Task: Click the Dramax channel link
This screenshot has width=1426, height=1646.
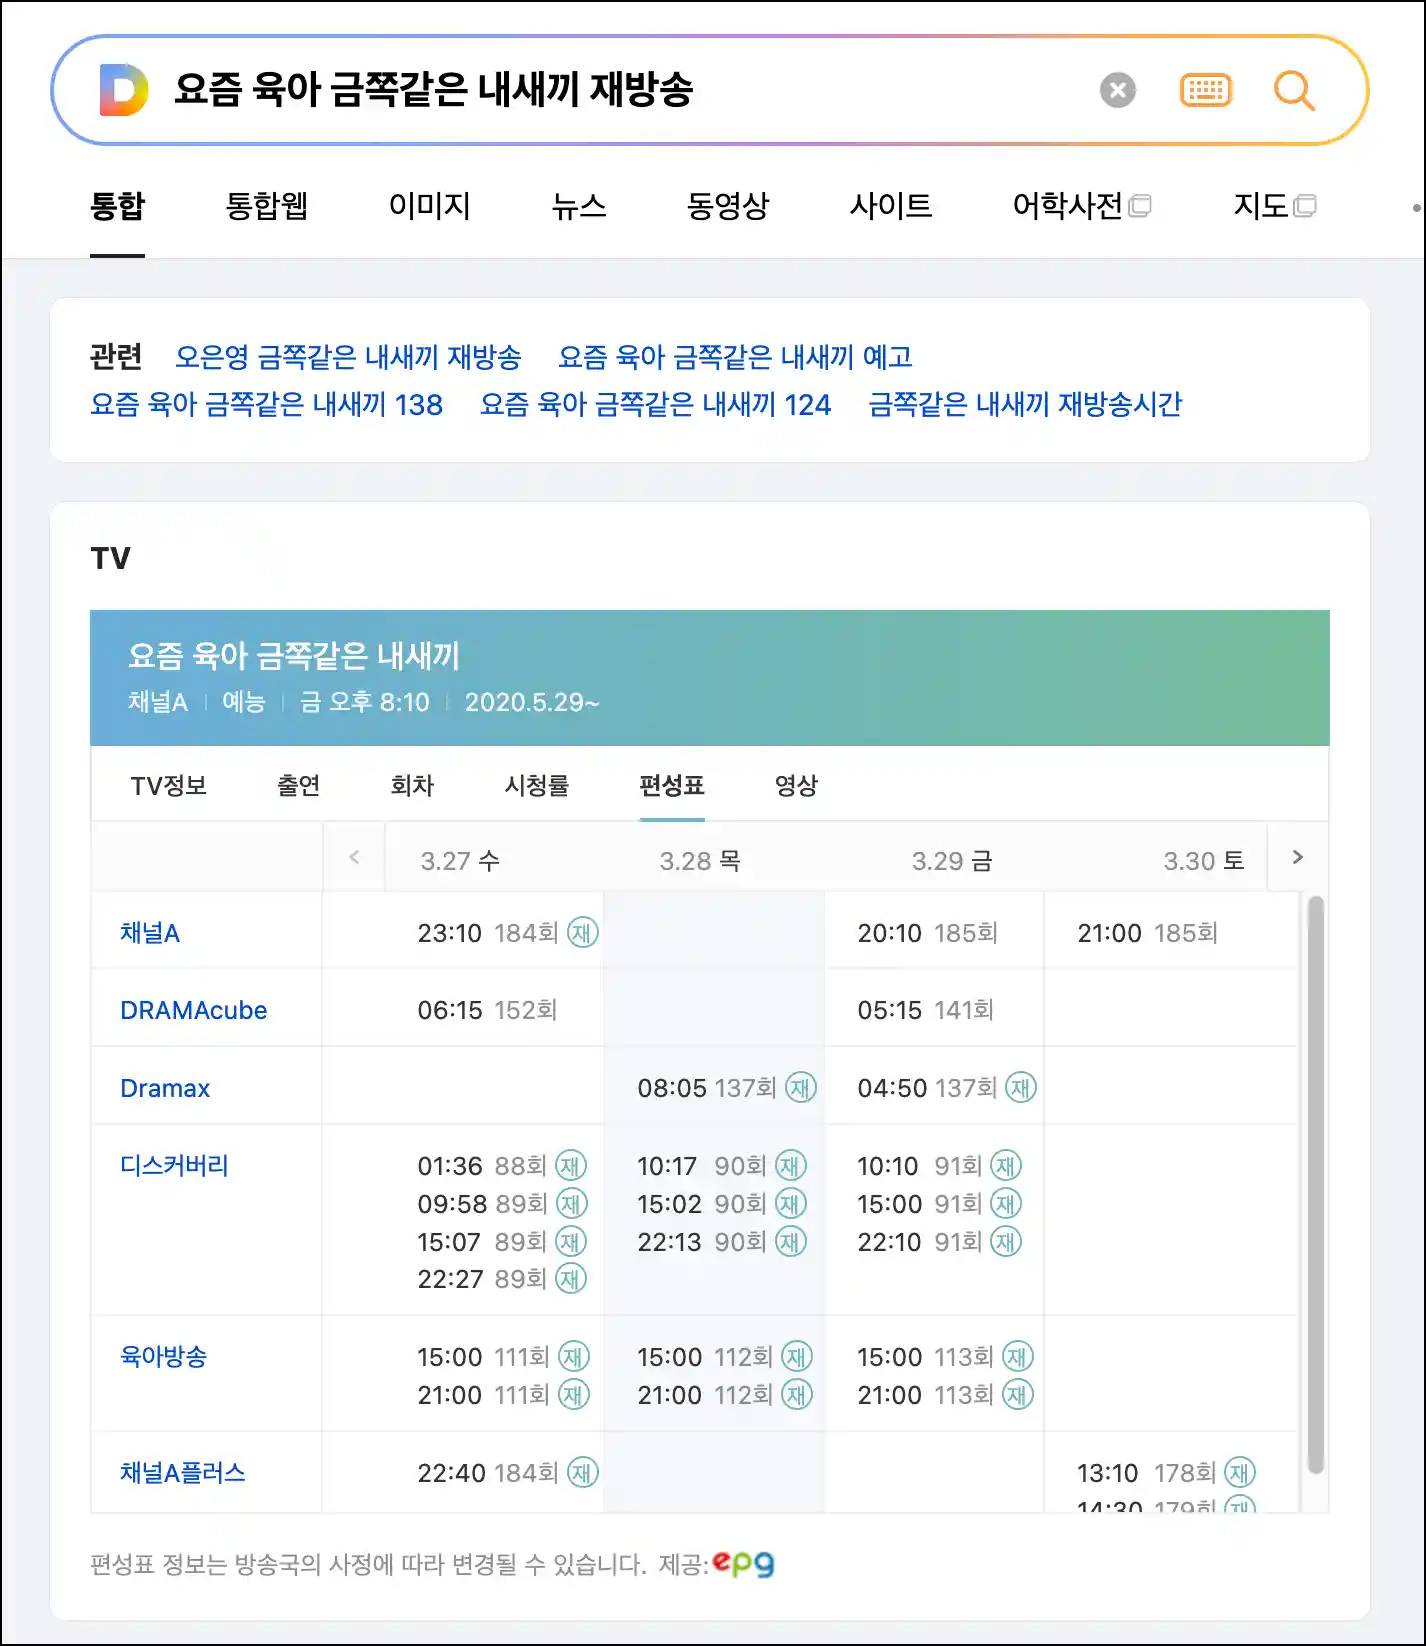Action: (x=165, y=1088)
